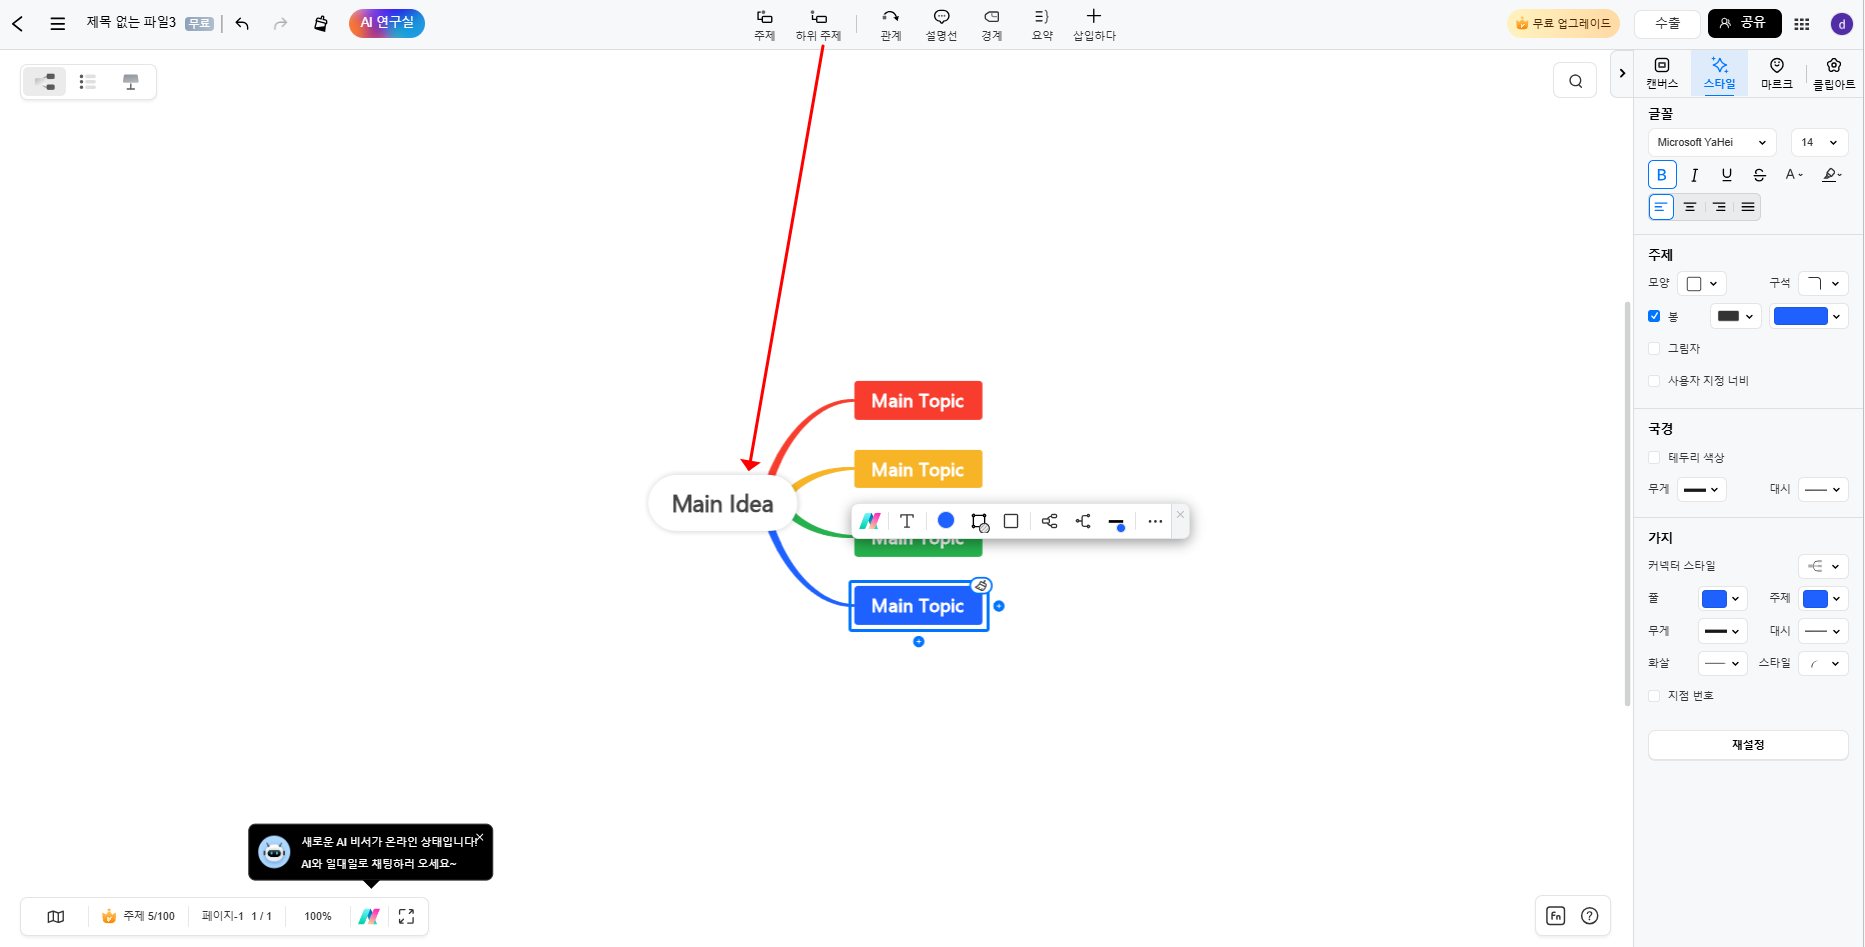
Task: Open canvas search magnifier
Action: [1575, 81]
